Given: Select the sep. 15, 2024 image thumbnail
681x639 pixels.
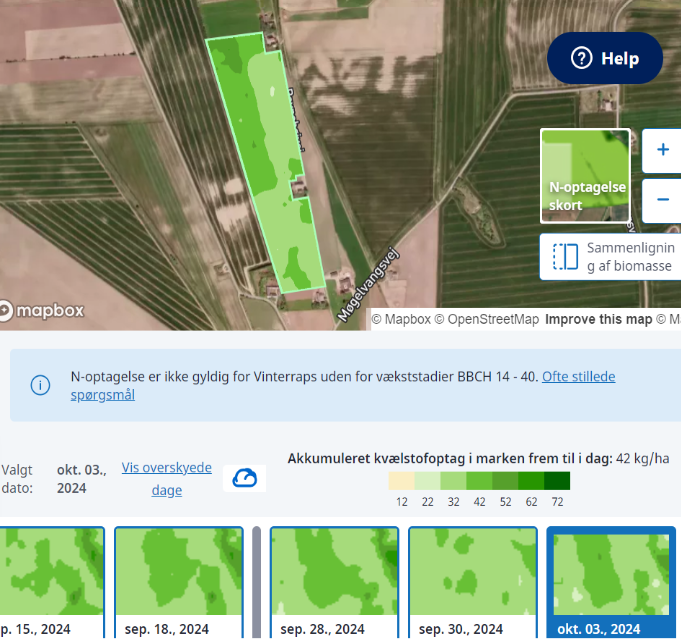Looking at the screenshot, I should [50, 582].
